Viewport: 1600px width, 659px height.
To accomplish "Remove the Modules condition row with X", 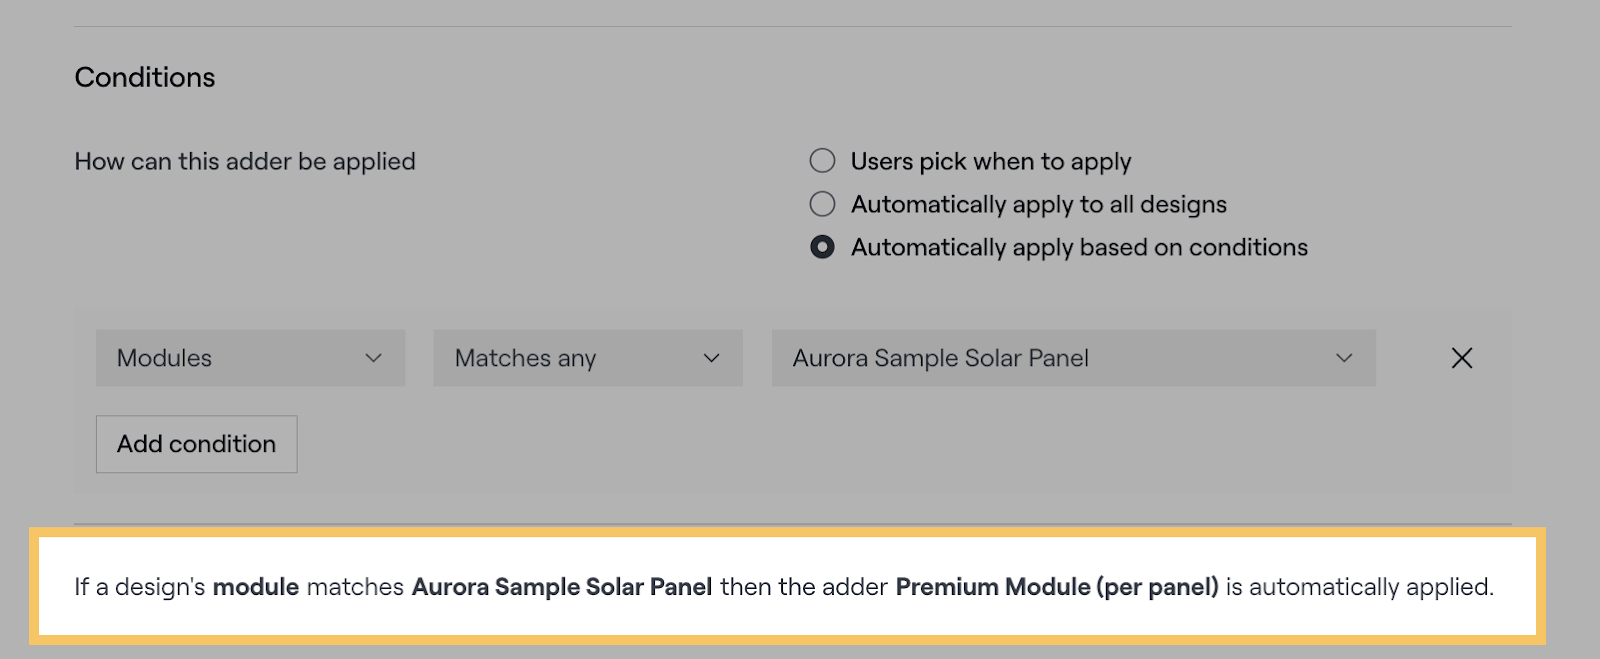I will click(1461, 358).
